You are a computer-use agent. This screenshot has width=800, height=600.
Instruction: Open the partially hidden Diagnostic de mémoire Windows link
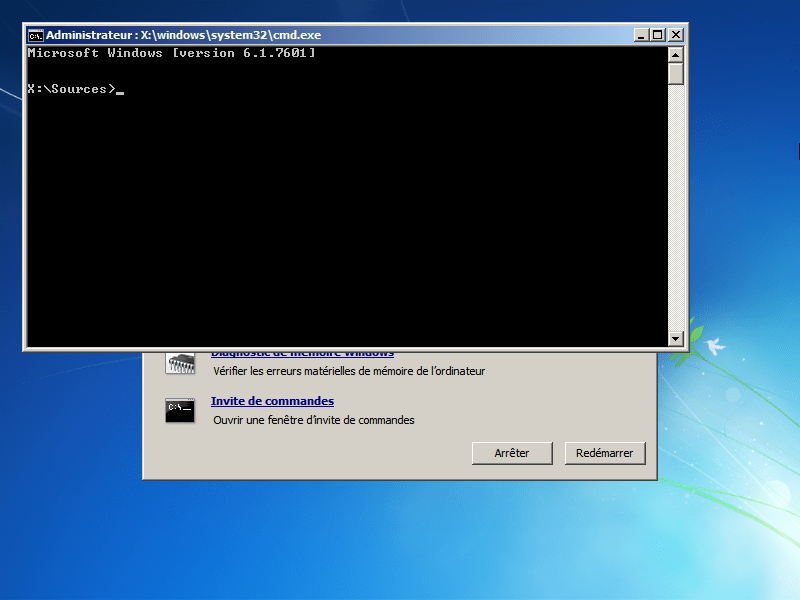point(303,354)
